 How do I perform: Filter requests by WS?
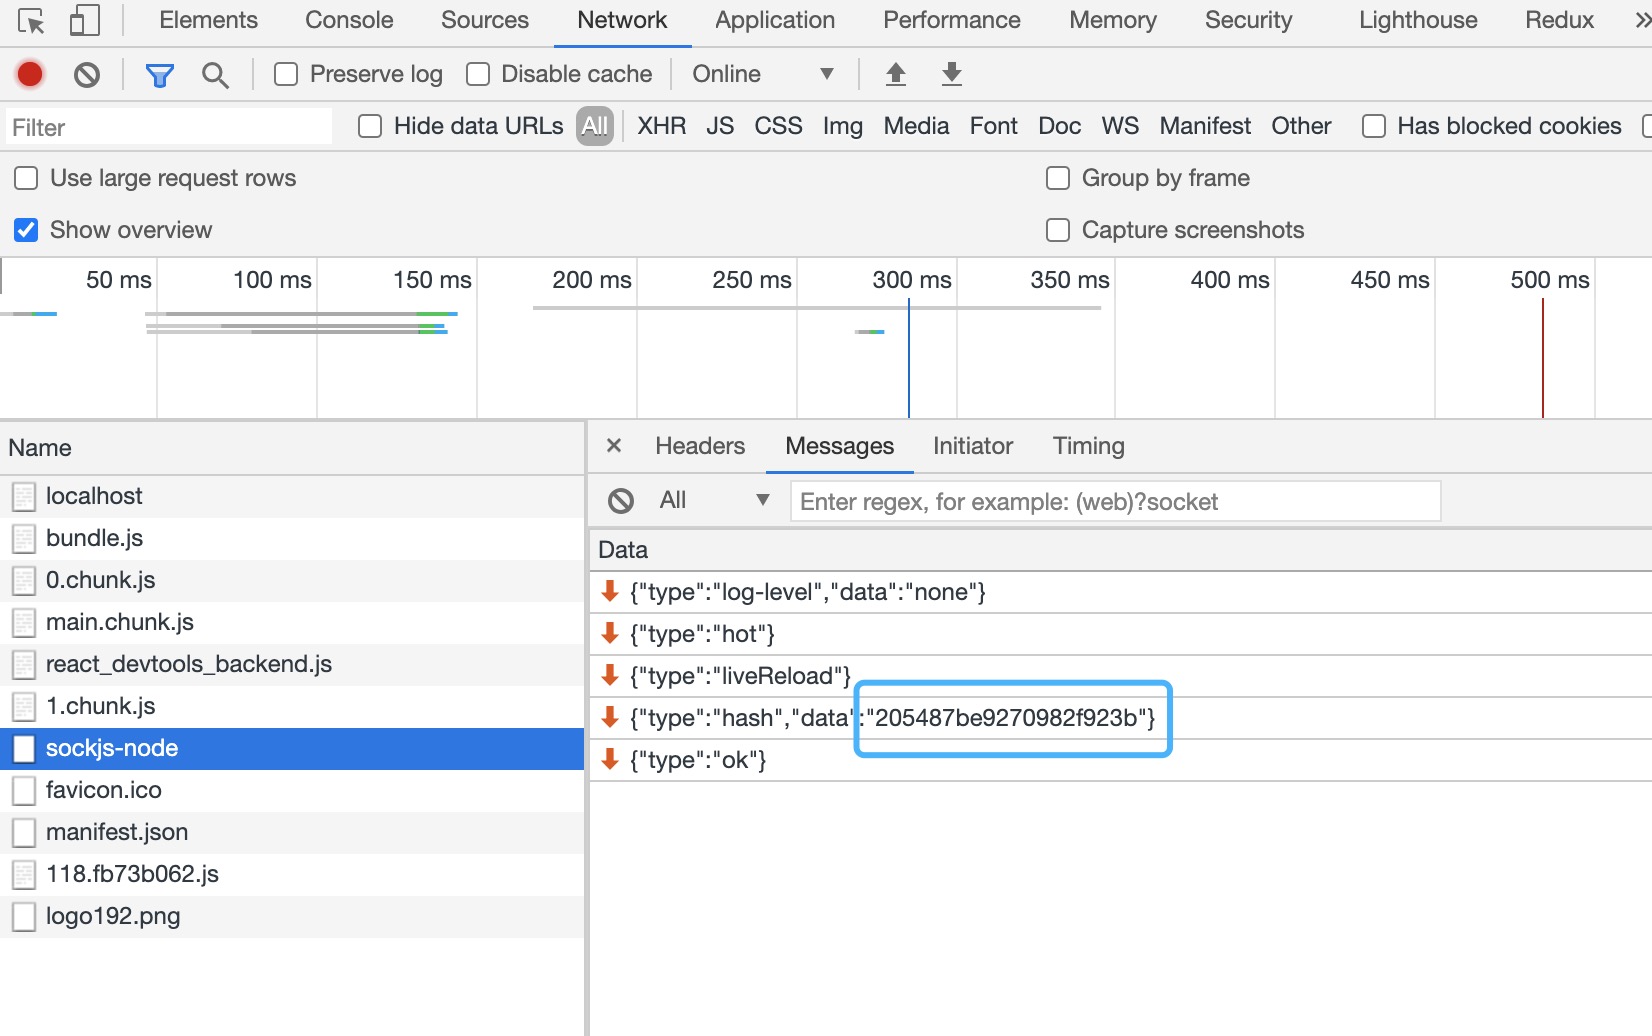coord(1120,126)
